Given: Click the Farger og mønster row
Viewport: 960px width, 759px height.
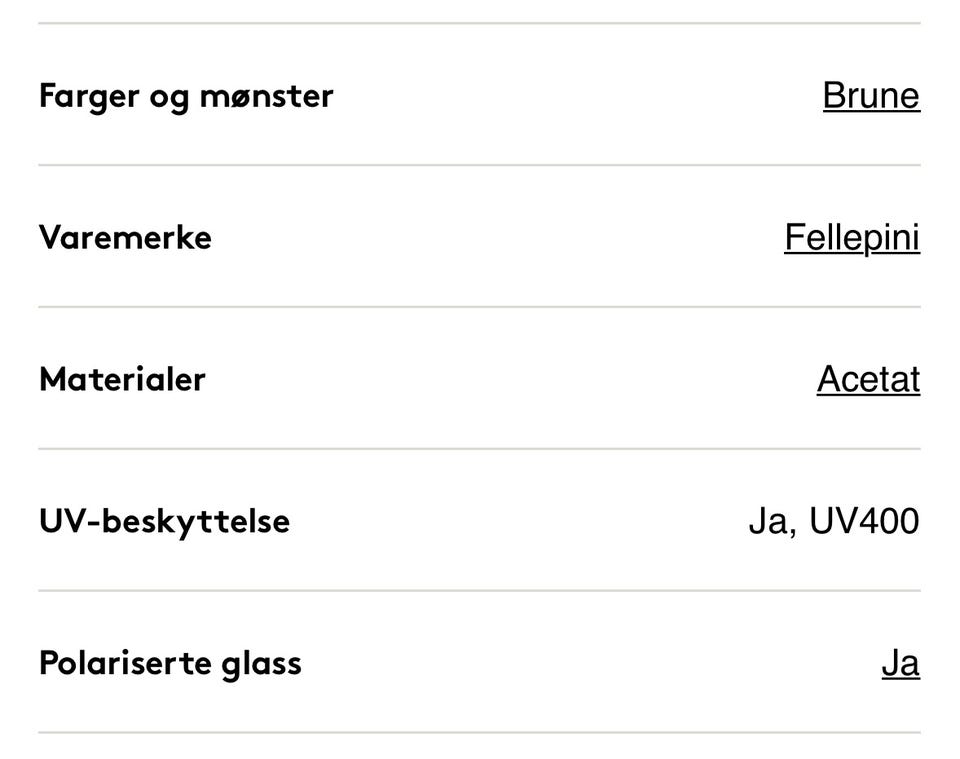Looking at the screenshot, I should pos(480,95).
